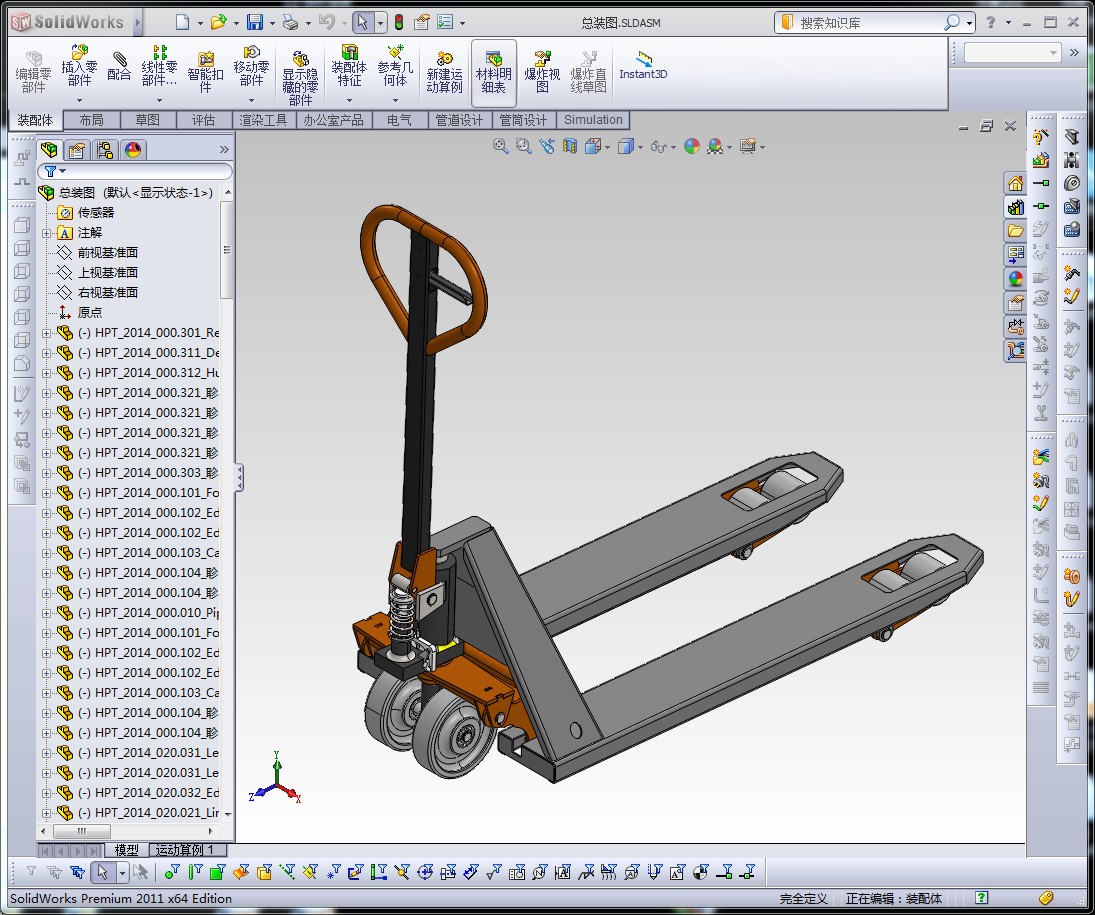Viewport: 1095px width, 915px height.
Task: Open the 办公室产品 tab
Action: [x=333, y=120]
